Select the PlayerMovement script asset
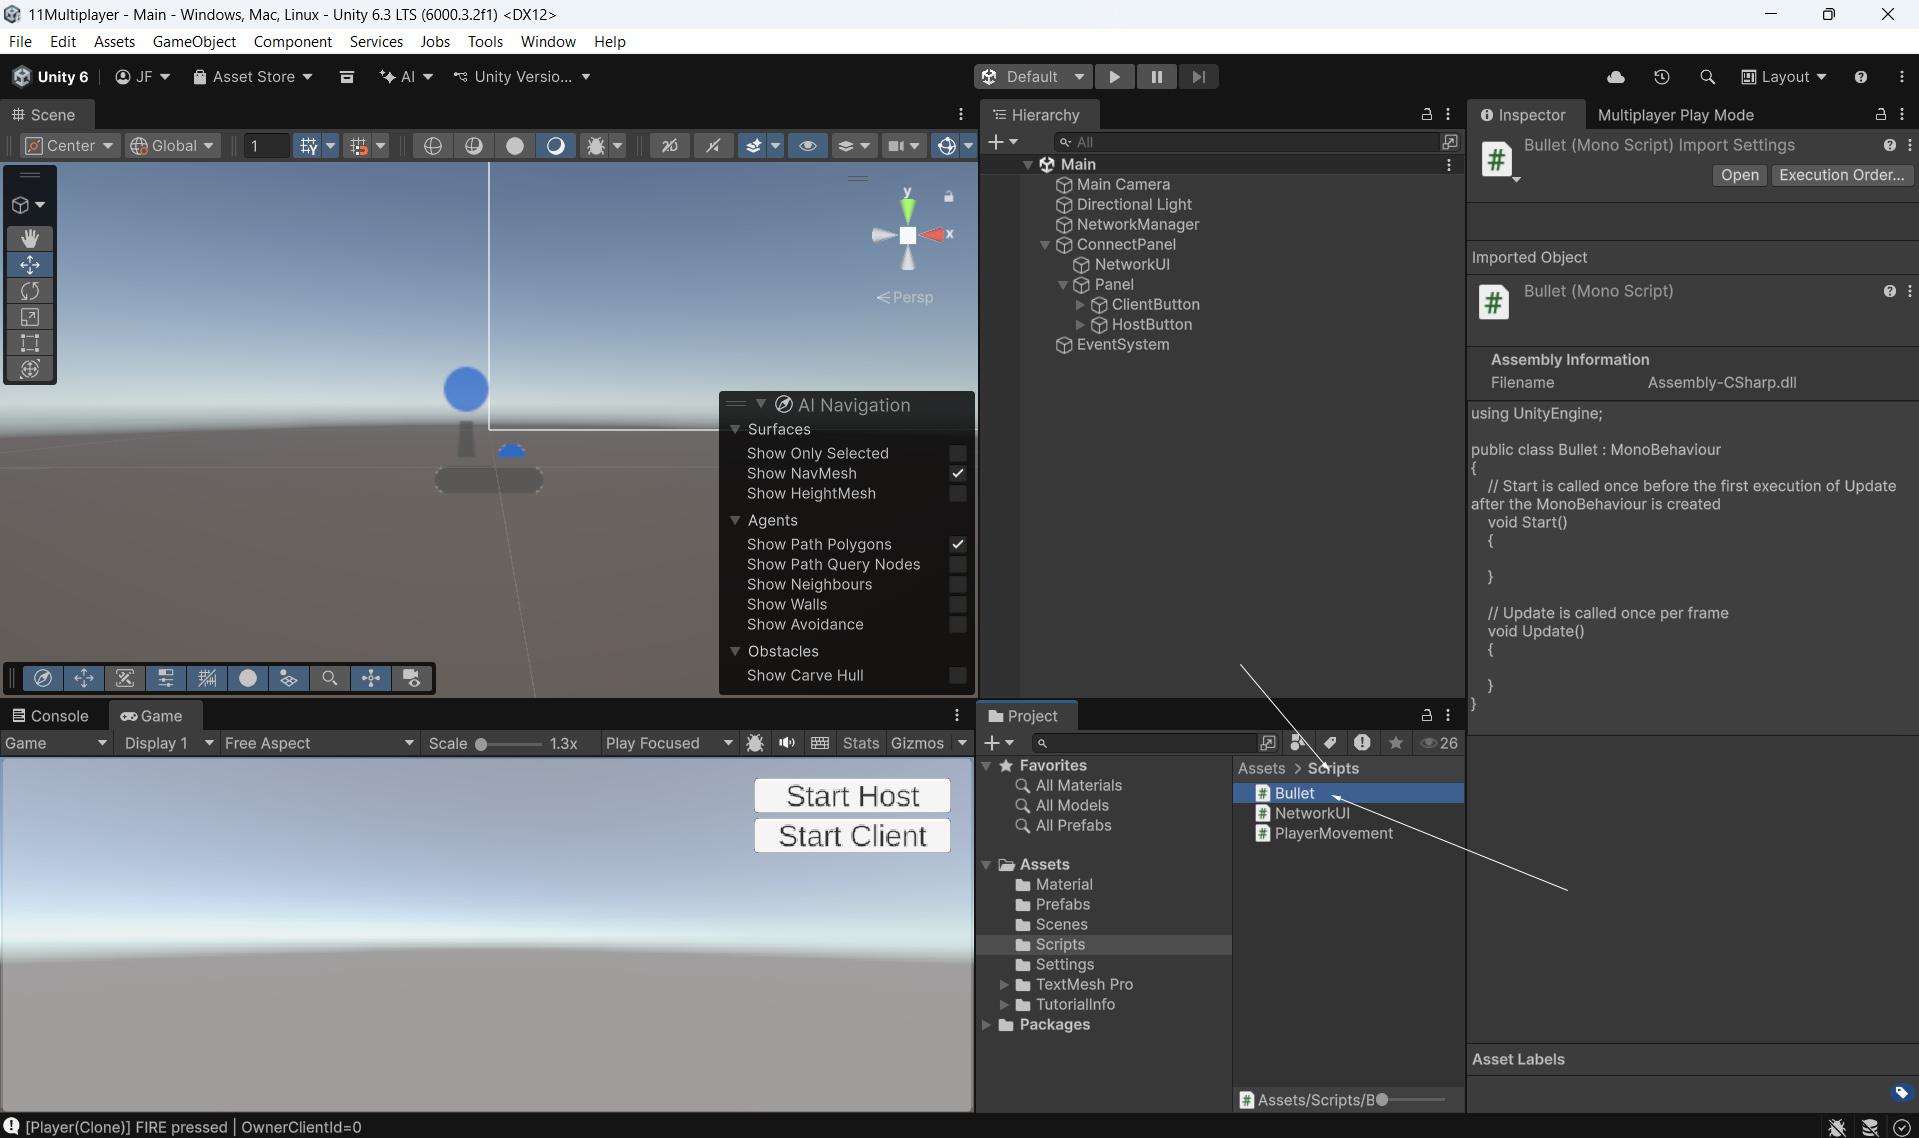Viewport: 1919px width, 1138px height. tap(1332, 833)
